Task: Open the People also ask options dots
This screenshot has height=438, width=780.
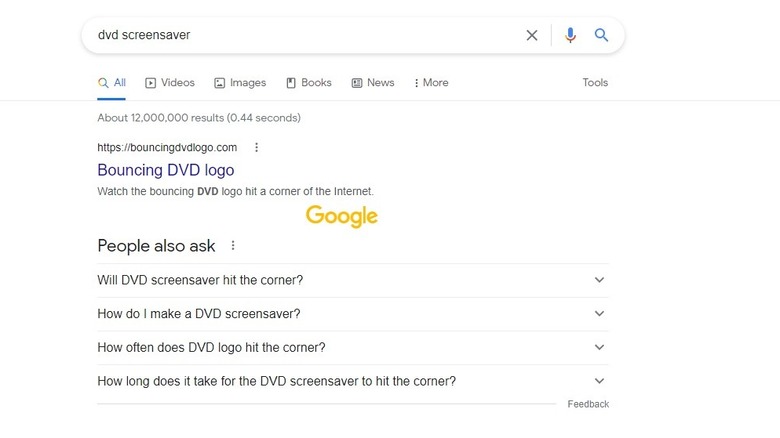Action: click(233, 245)
